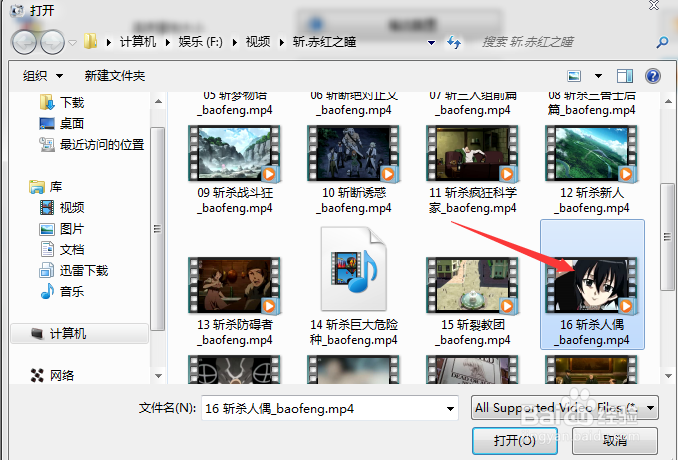Open the All Supported Video Files dropdown
This screenshot has height=460, width=678.
click(565, 408)
